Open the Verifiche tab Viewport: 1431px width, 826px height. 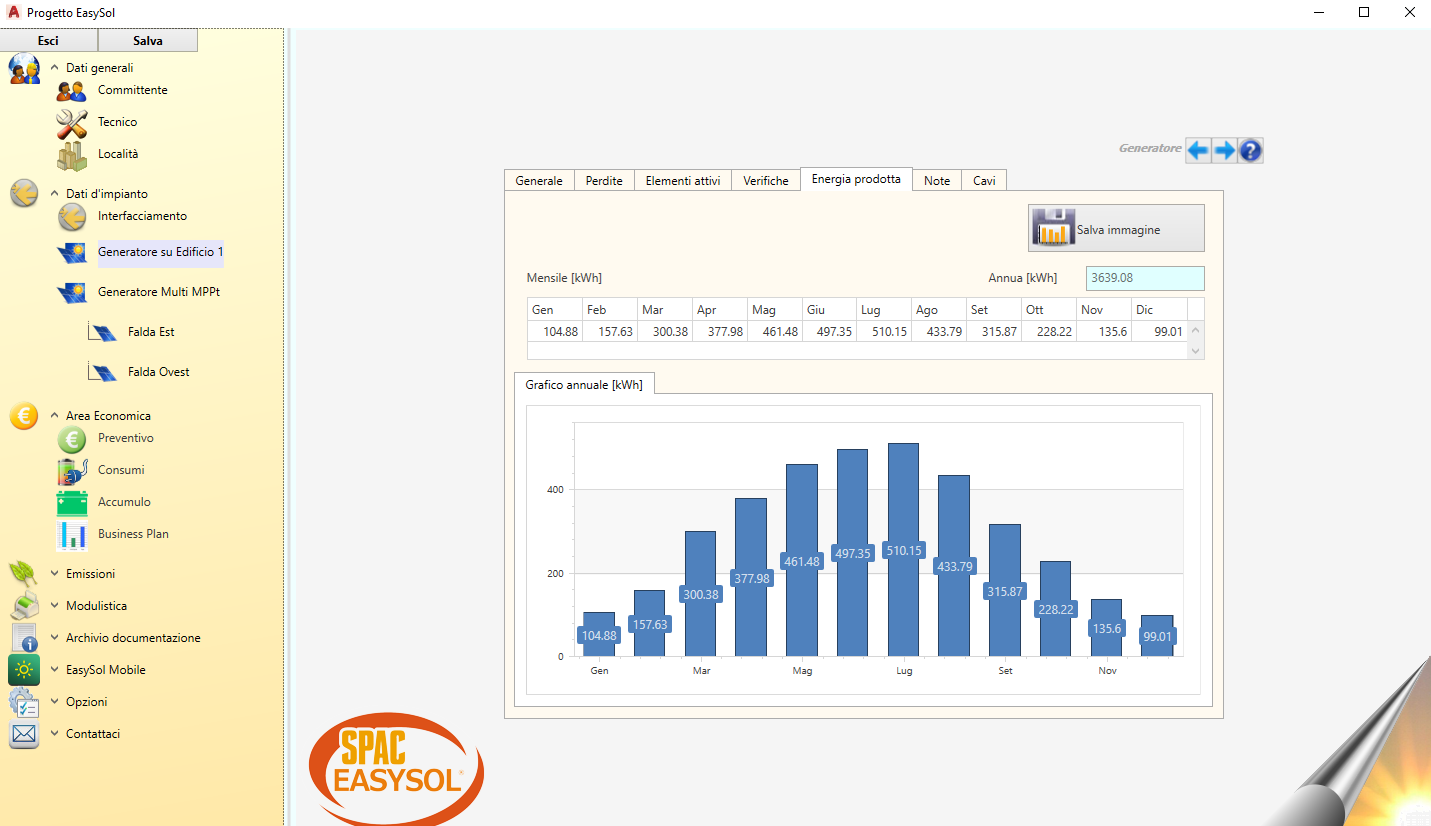[x=765, y=181]
